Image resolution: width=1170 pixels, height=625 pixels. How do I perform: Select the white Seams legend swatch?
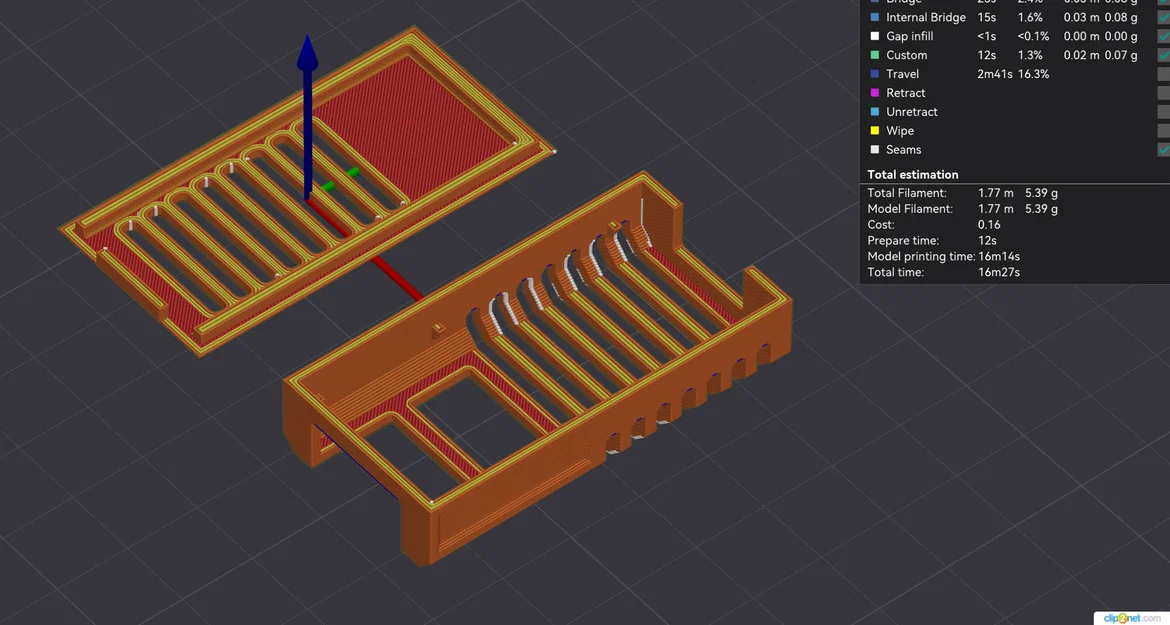click(x=875, y=149)
